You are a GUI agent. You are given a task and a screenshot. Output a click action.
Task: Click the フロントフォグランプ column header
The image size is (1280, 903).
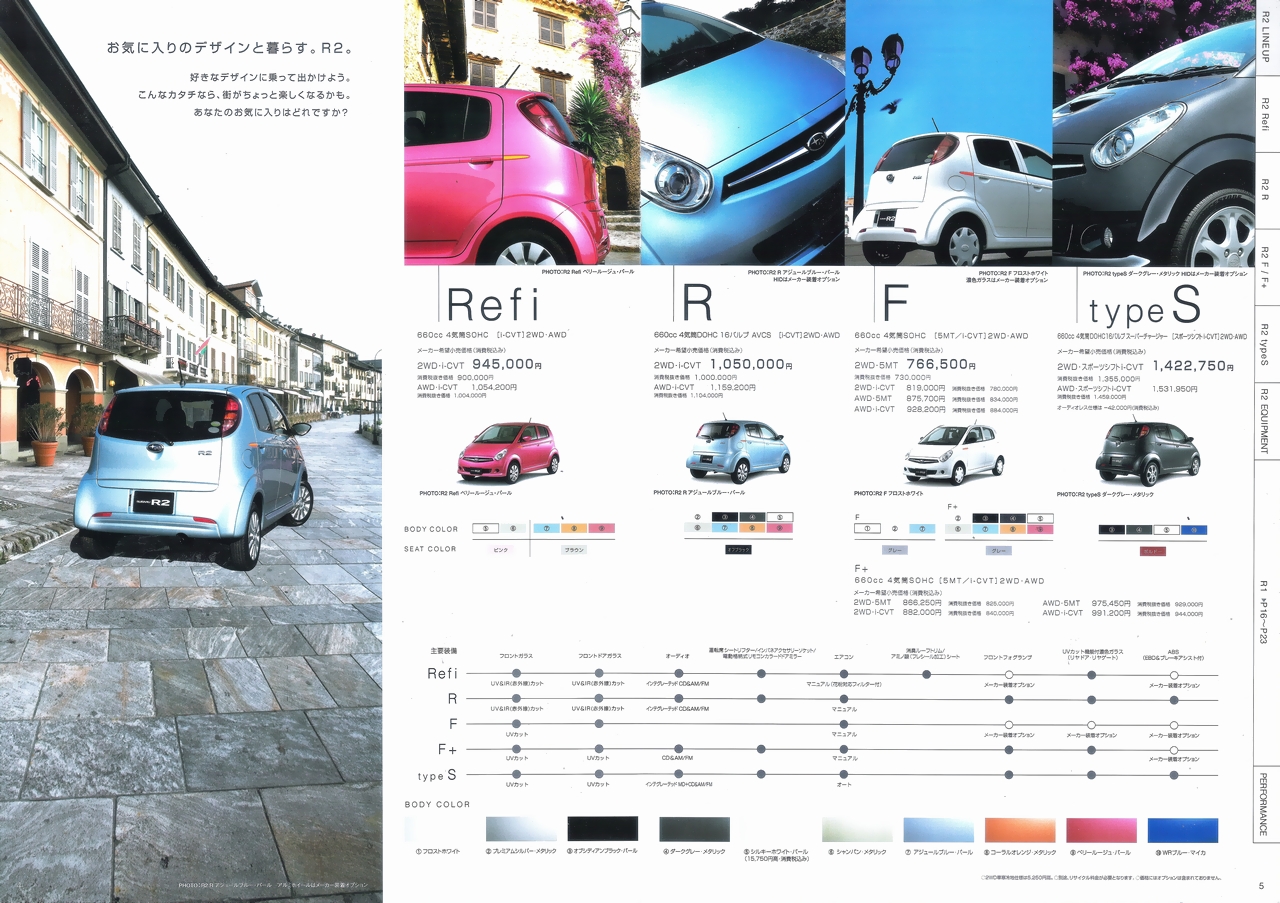click(1008, 656)
